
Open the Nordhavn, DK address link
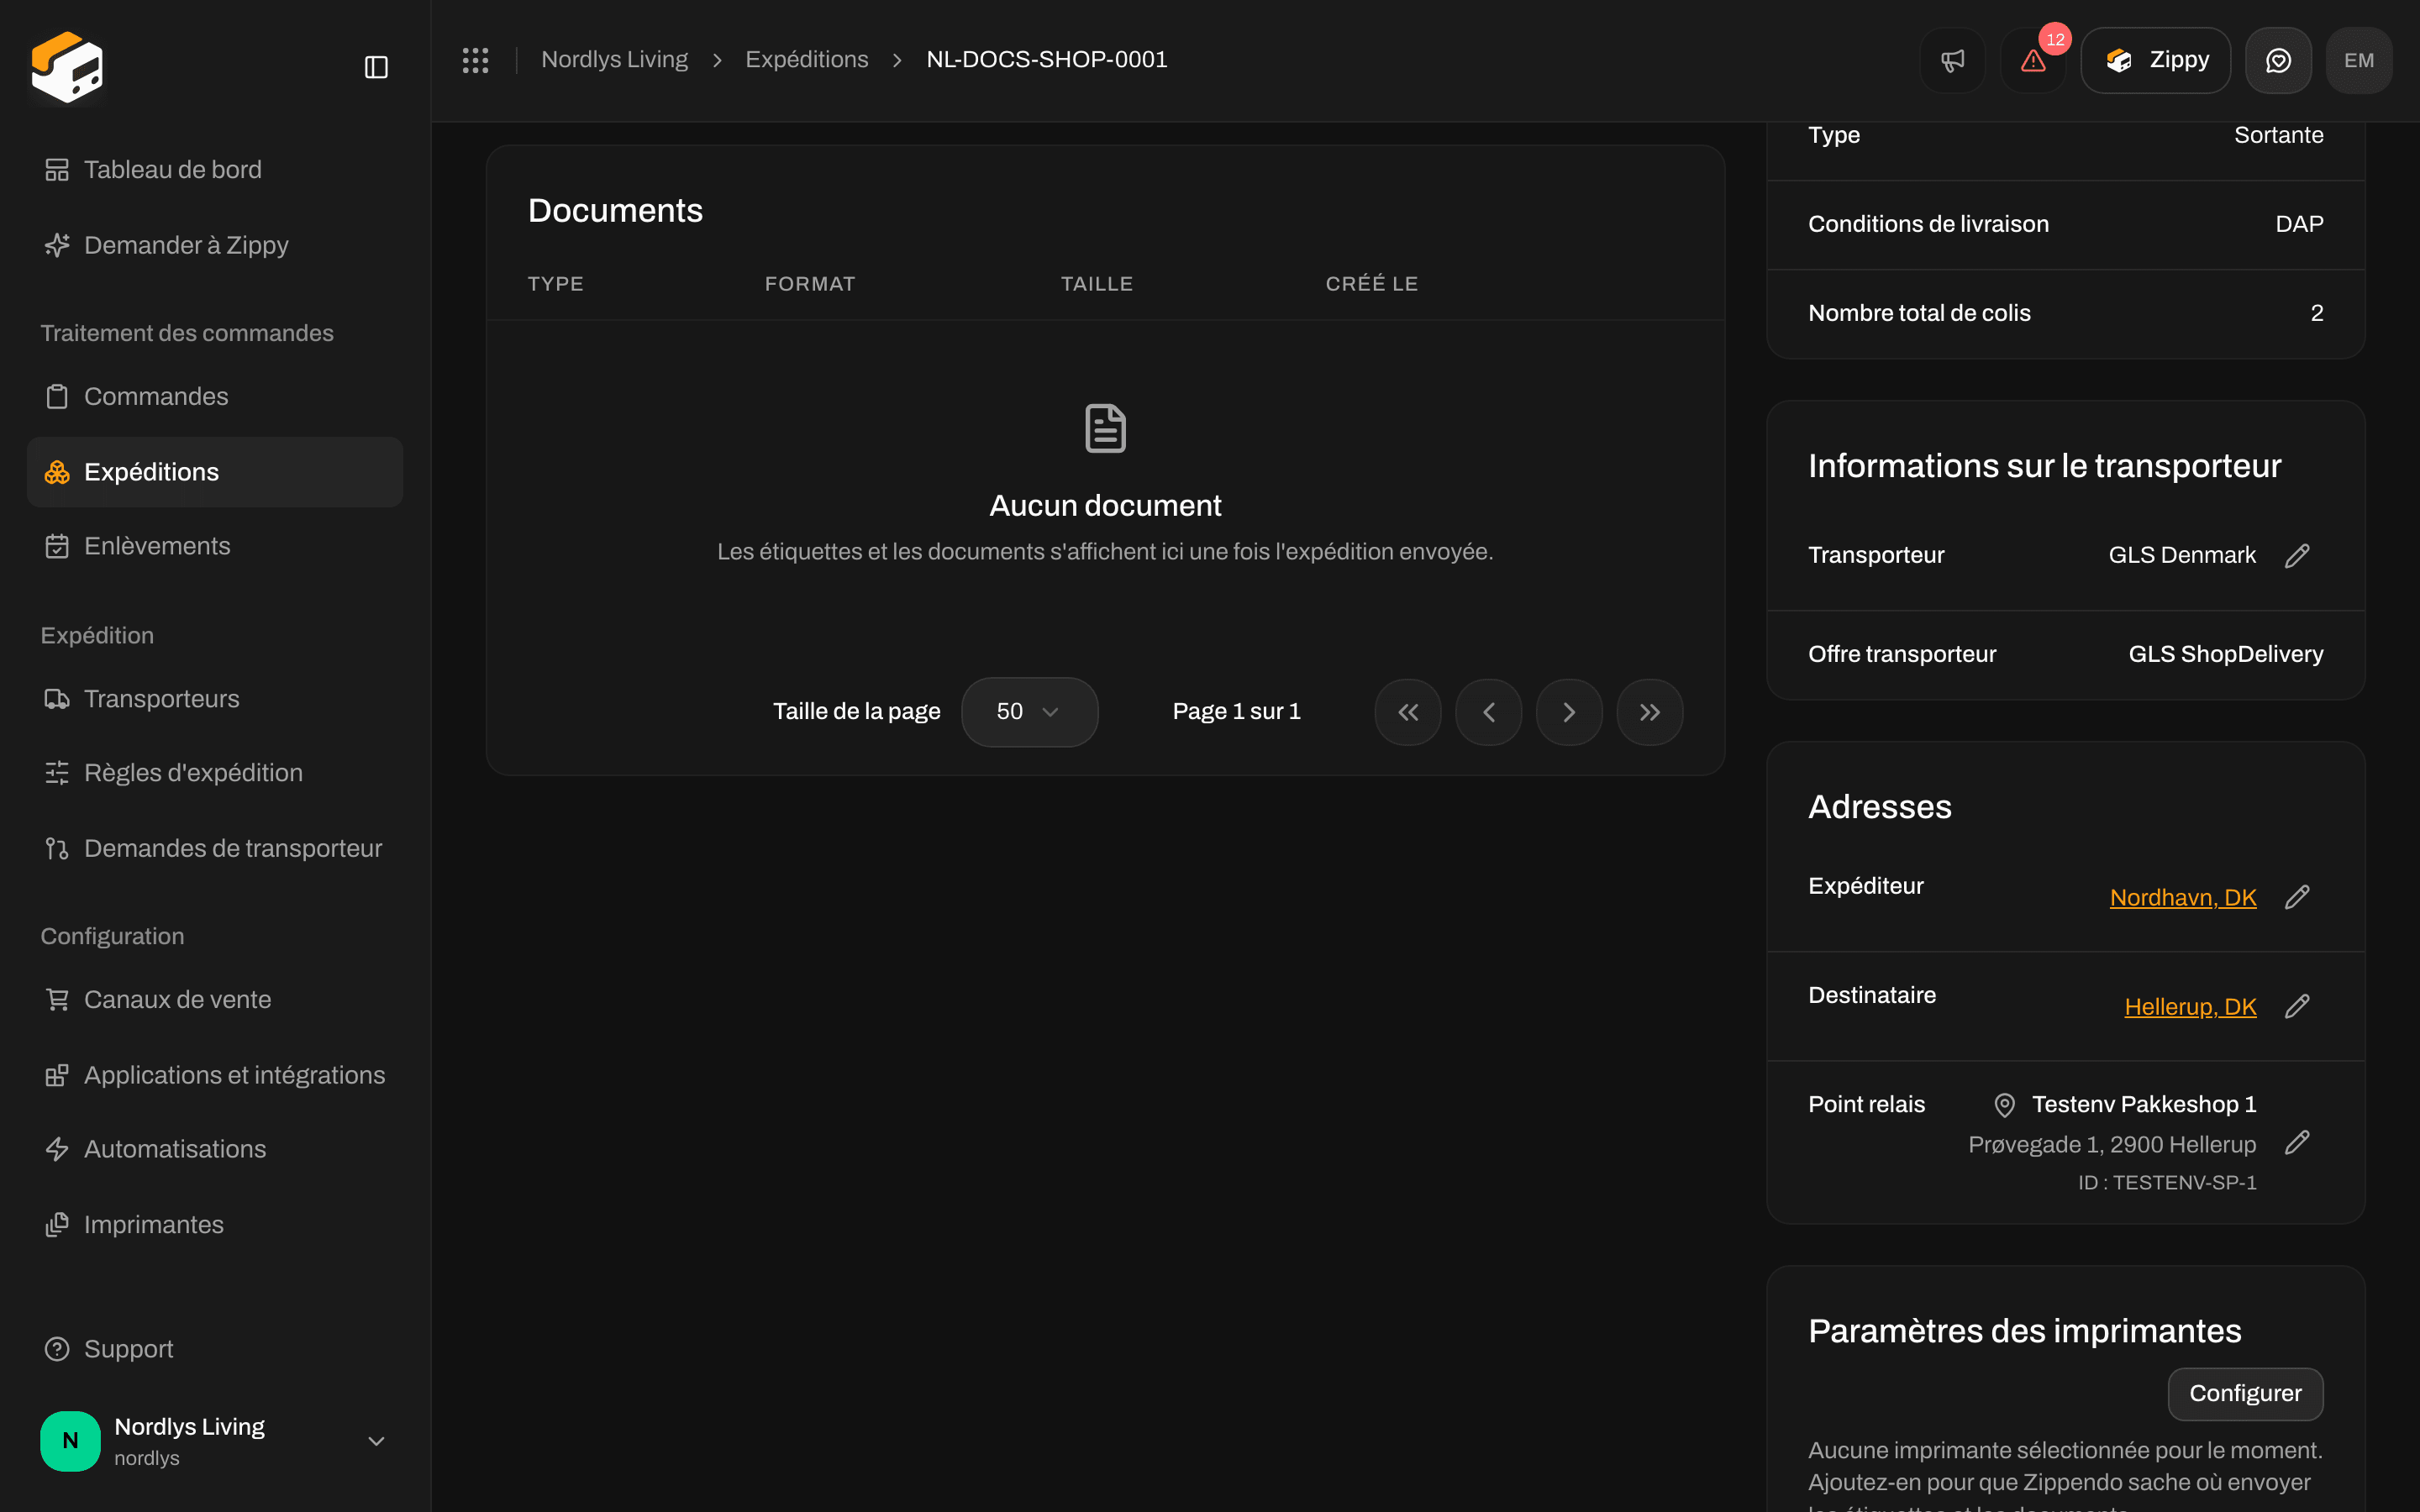pyautogui.click(x=2182, y=898)
